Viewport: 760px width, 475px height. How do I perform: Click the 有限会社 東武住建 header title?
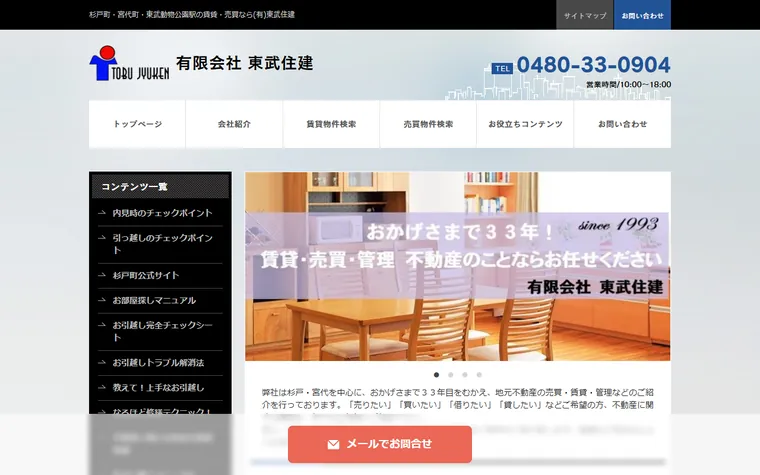tap(245, 63)
